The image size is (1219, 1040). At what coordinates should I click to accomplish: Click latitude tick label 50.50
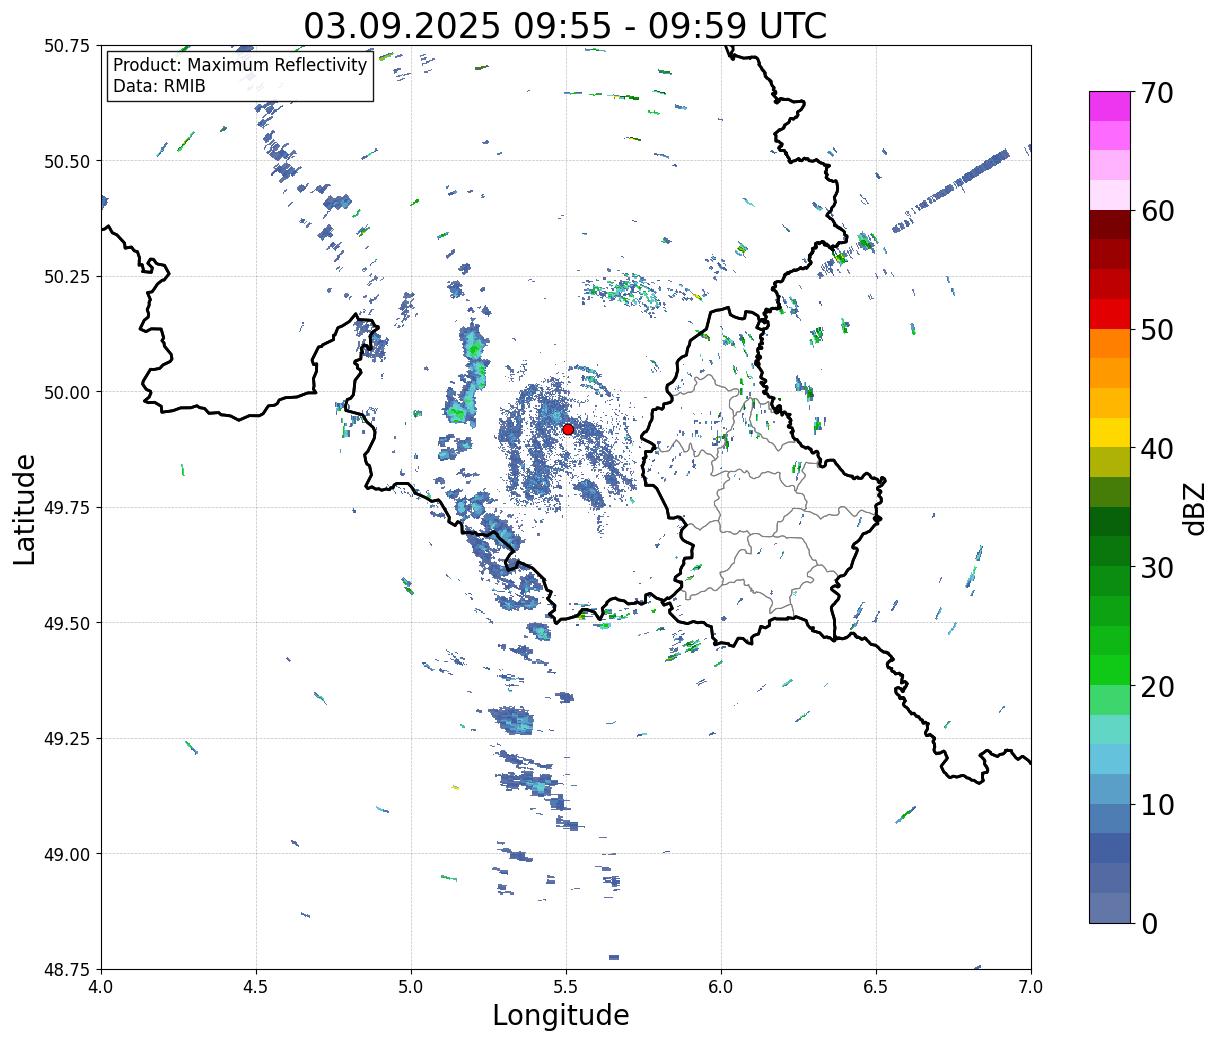point(66,161)
